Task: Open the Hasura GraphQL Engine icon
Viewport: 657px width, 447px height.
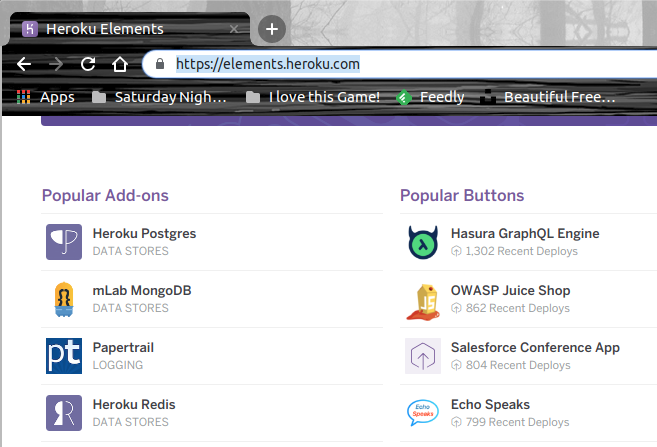Action: [423, 242]
